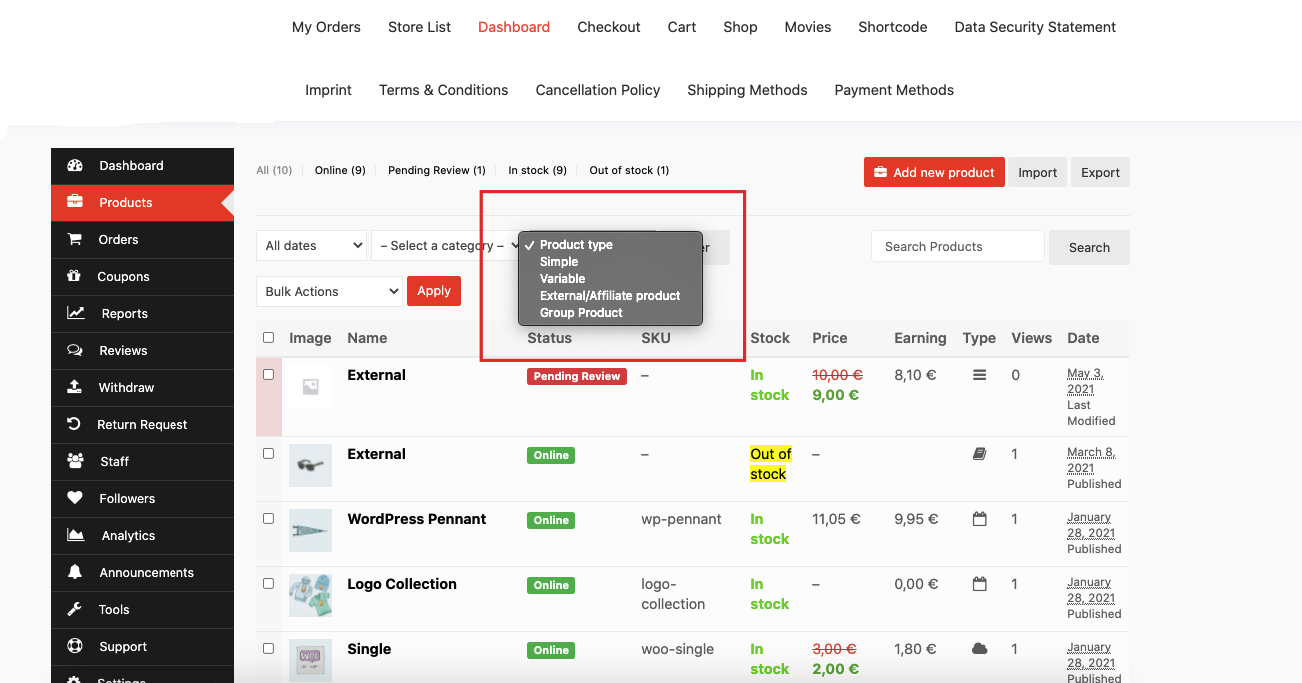Show All (10) products
This screenshot has width=1302, height=683.
coord(274,170)
